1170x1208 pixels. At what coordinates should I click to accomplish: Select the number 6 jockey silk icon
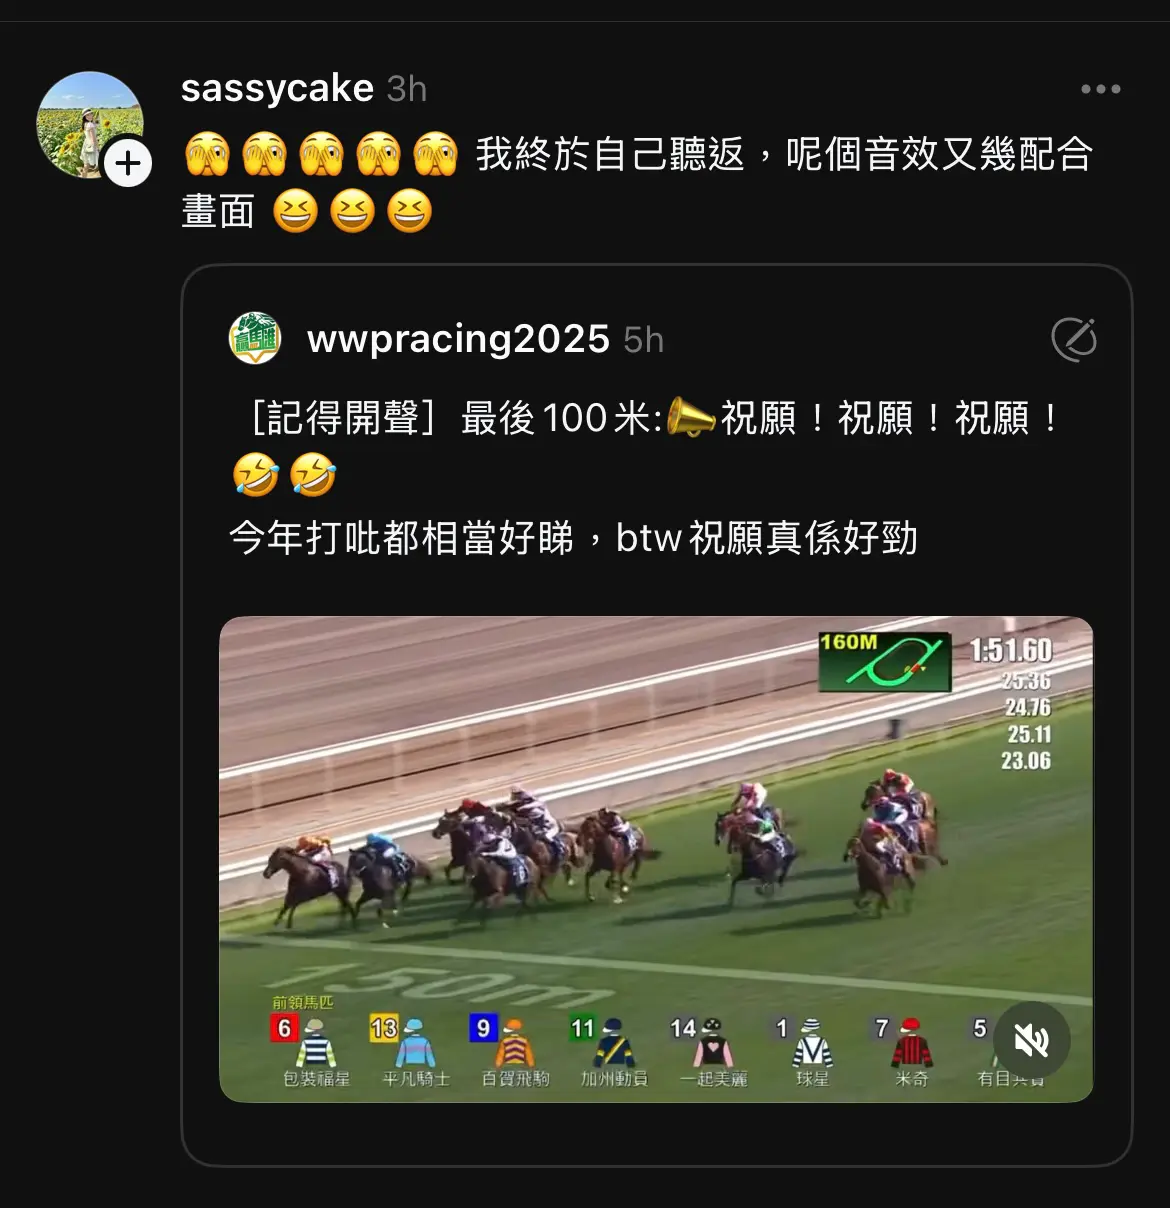pos(315,1043)
